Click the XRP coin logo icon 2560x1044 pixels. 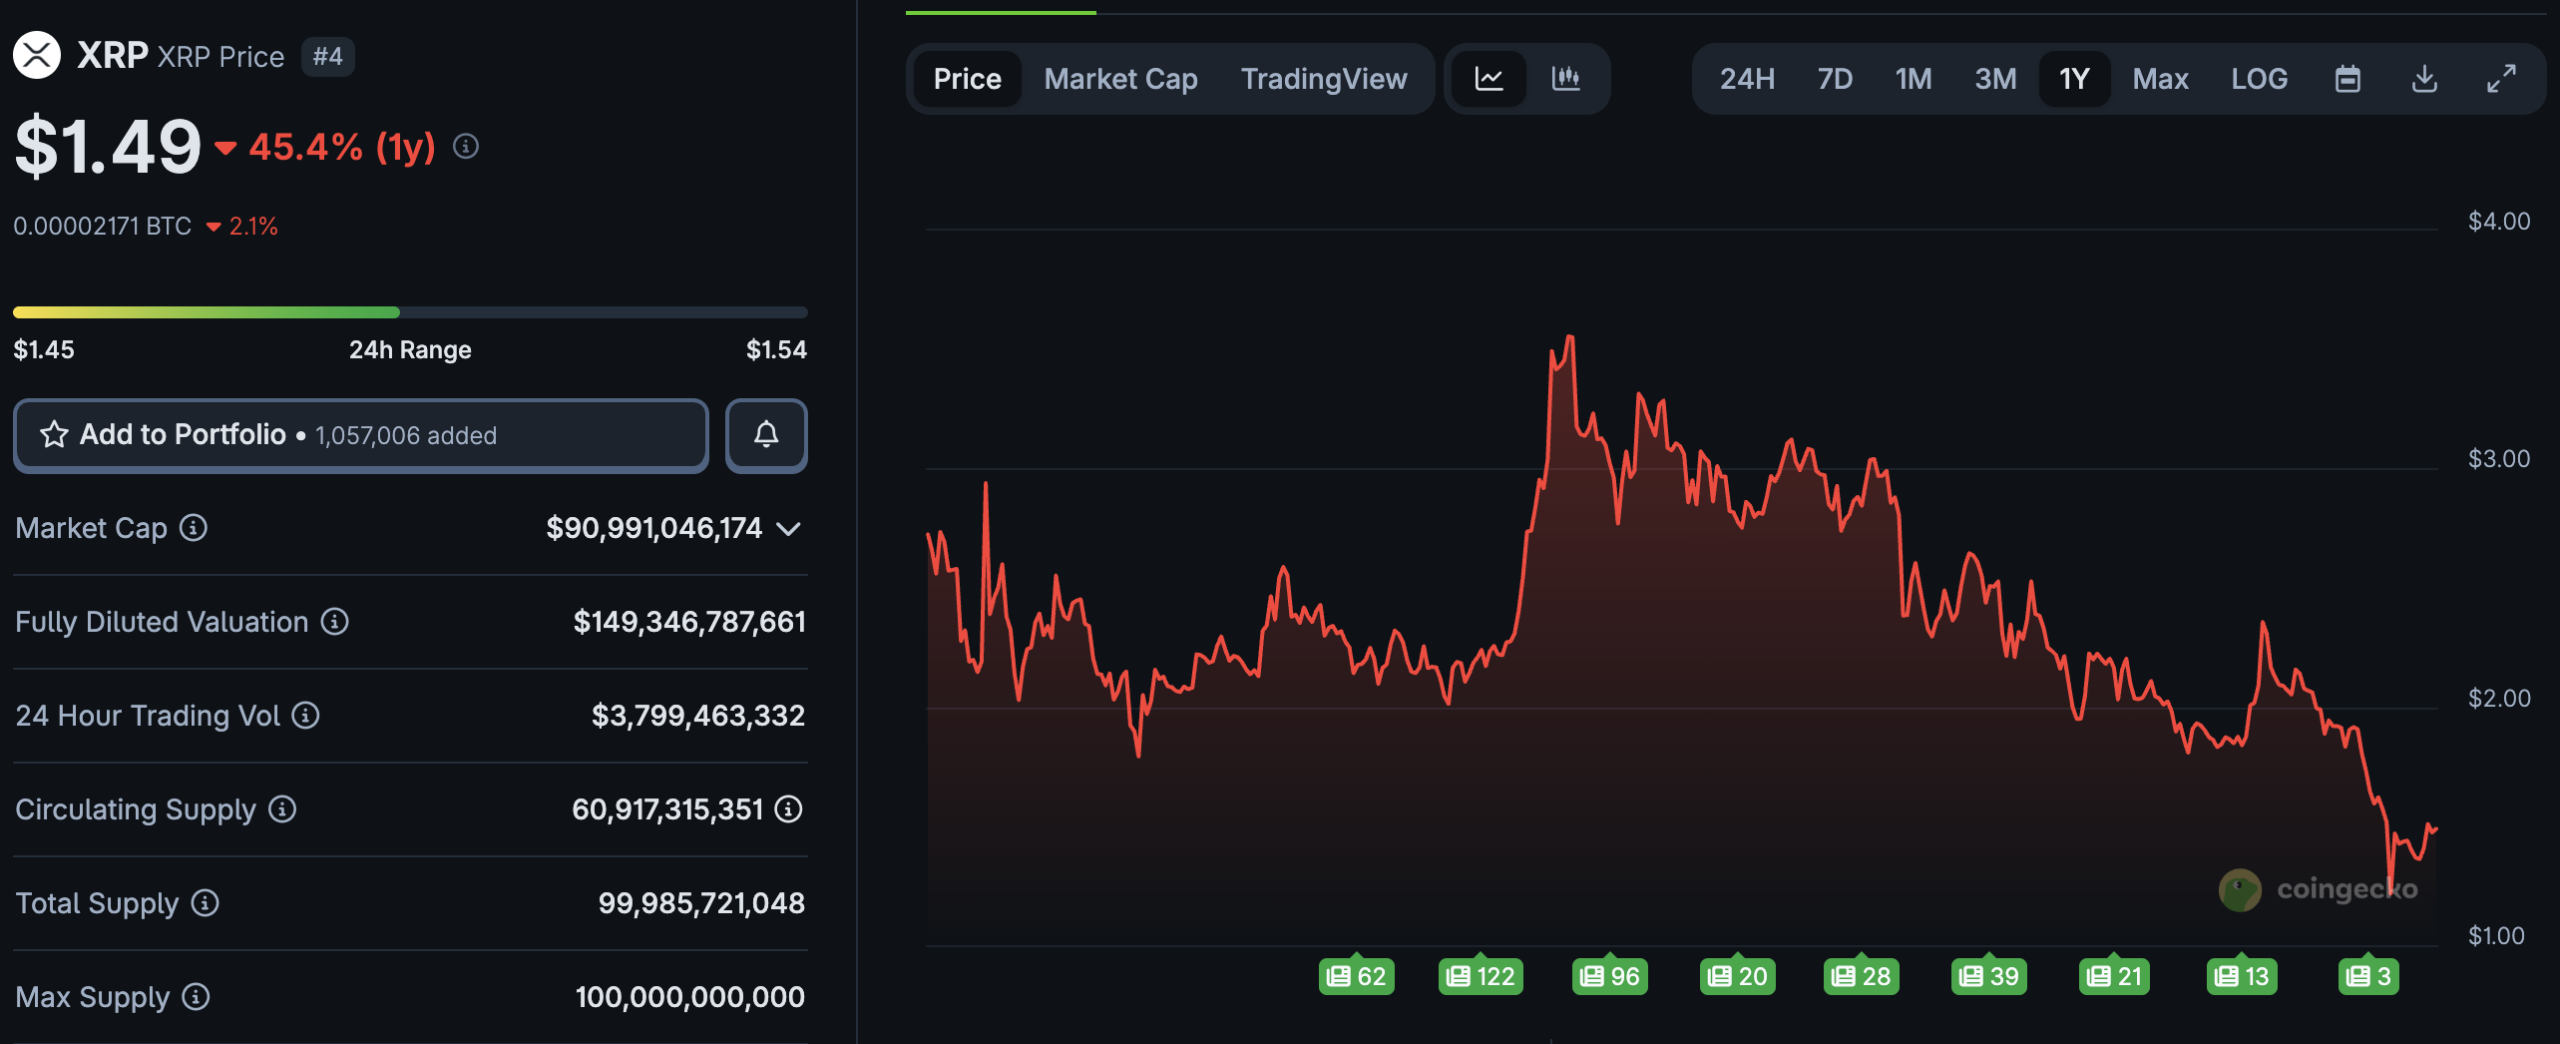(37, 55)
